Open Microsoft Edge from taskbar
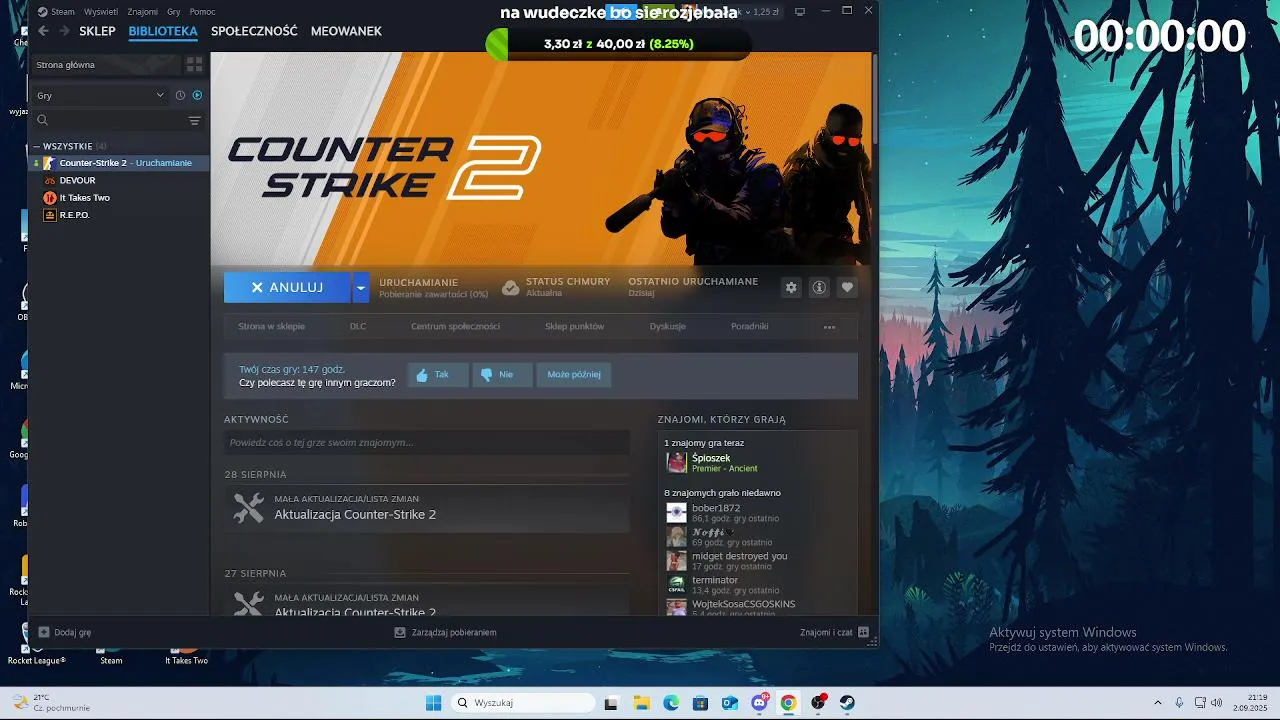The height and width of the screenshot is (720, 1280). pos(671,703)
